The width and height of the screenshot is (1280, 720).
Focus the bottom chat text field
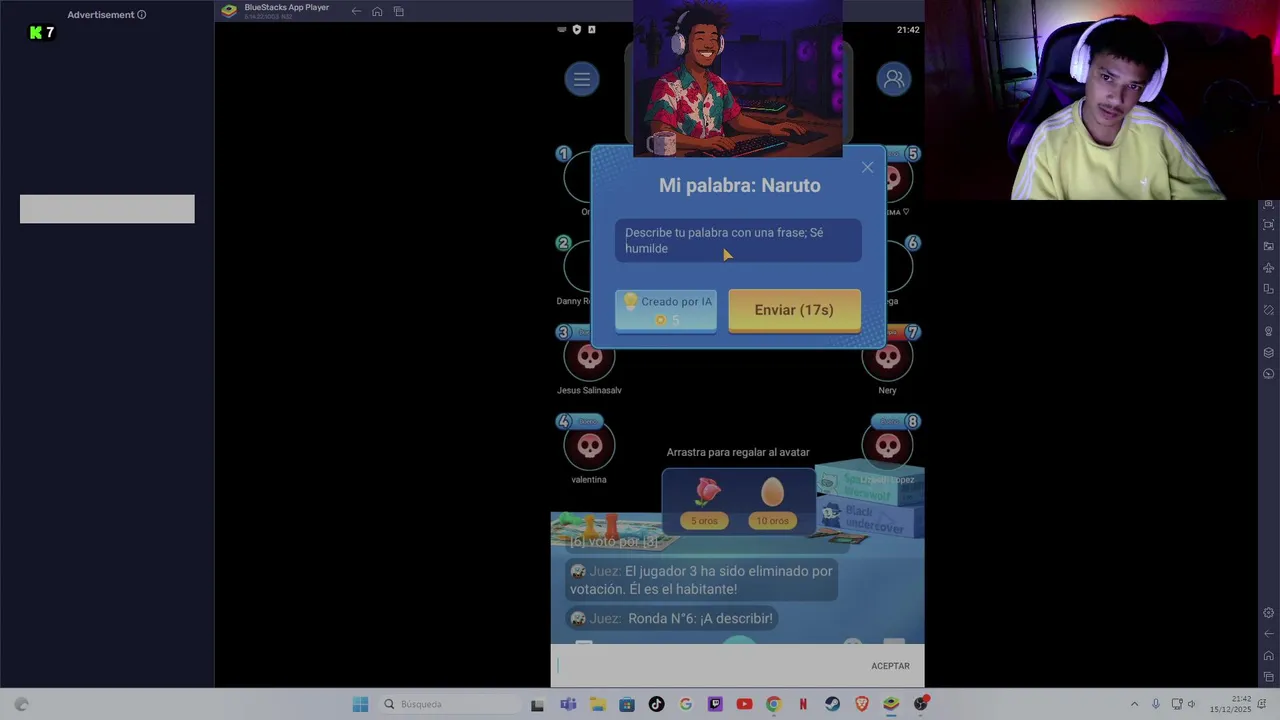click(x=707, y=666)
